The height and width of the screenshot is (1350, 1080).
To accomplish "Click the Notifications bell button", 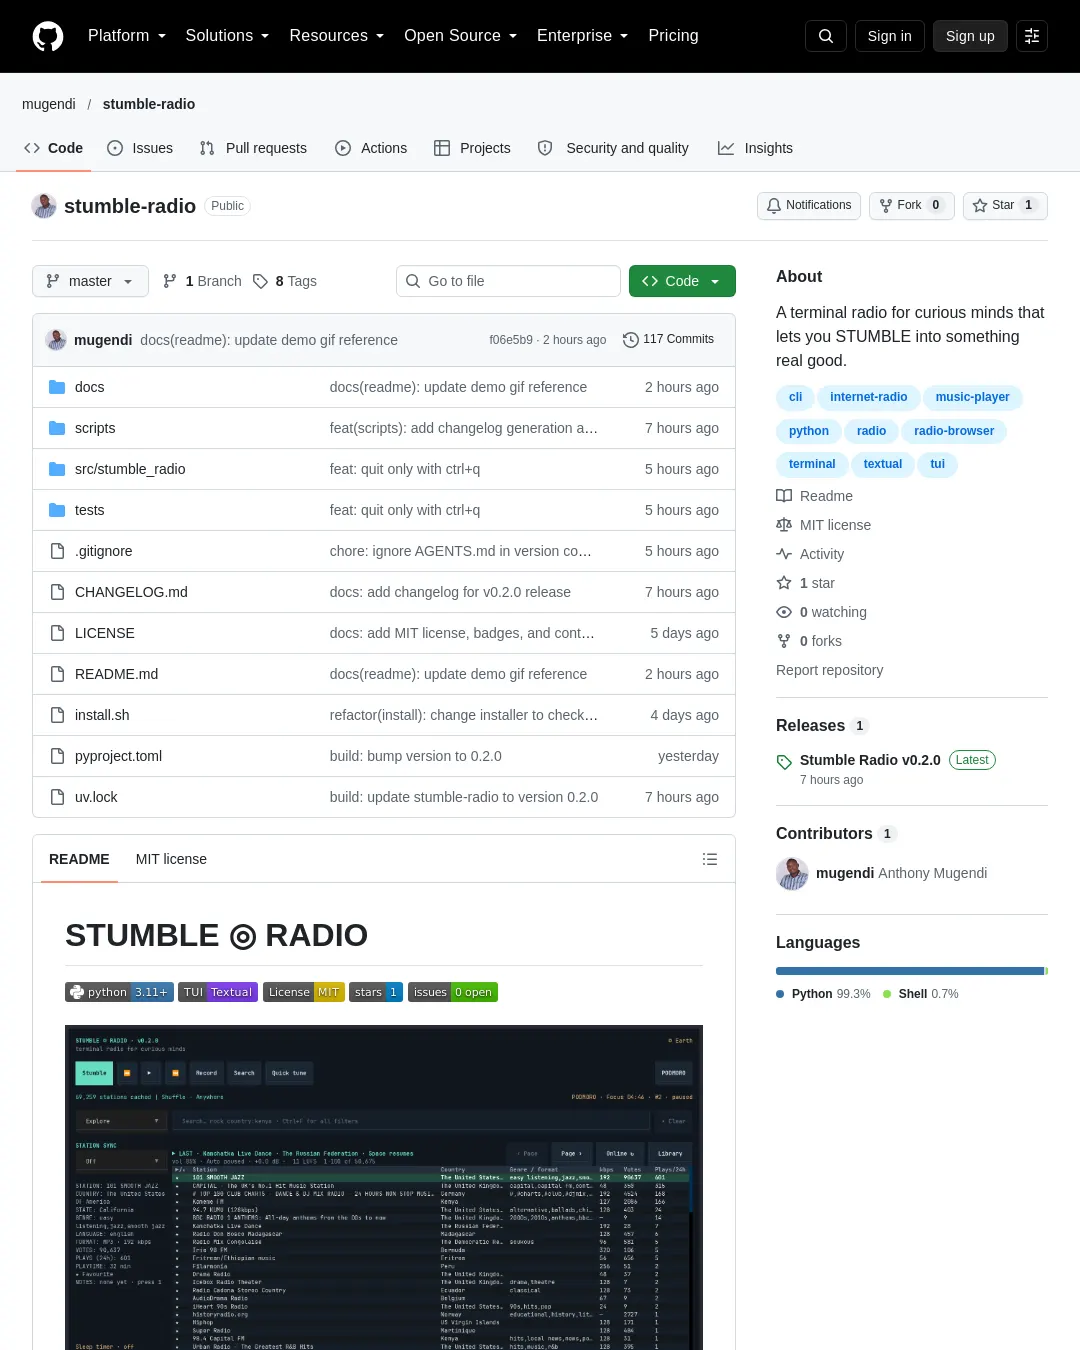I will click(809, 205).
